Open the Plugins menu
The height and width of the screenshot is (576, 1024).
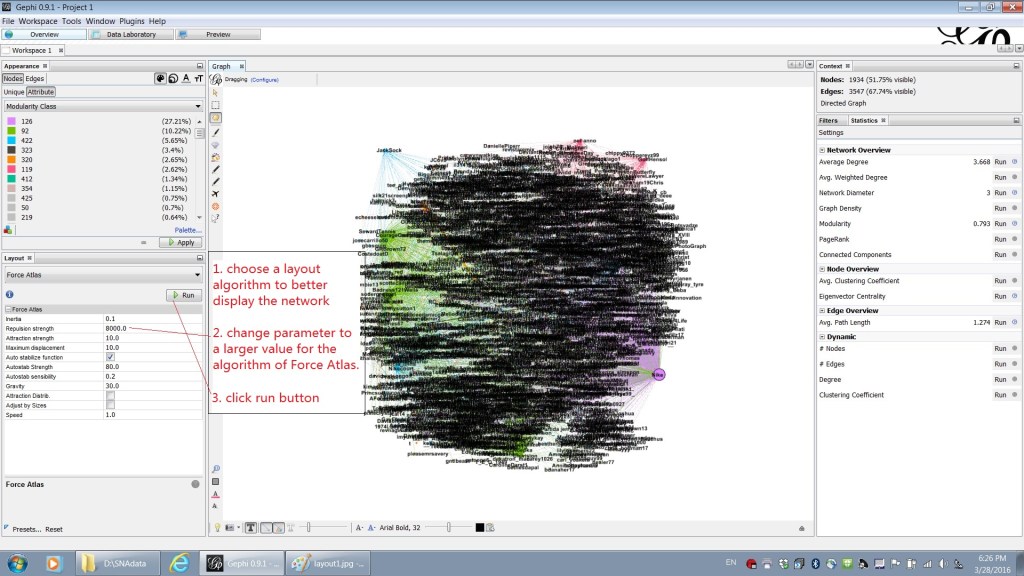coord(132,21)
